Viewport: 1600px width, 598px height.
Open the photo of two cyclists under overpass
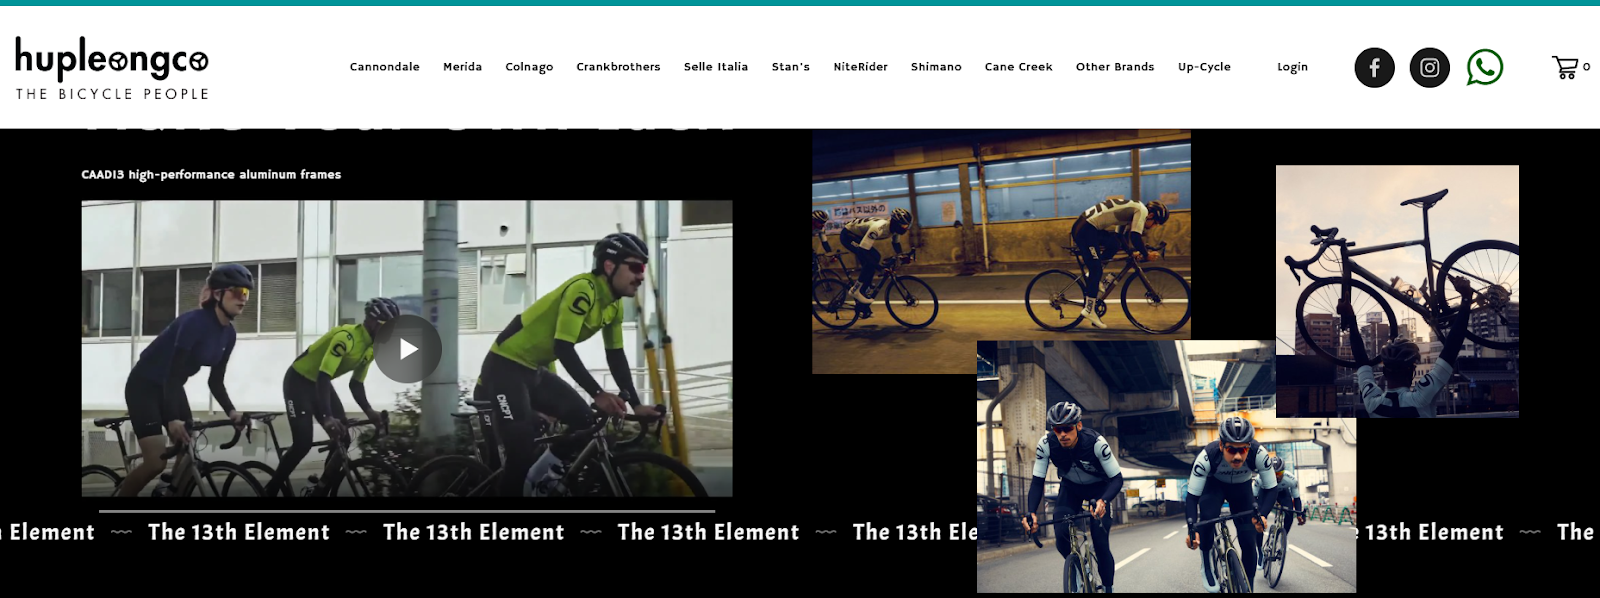(x=1166, y=466)
